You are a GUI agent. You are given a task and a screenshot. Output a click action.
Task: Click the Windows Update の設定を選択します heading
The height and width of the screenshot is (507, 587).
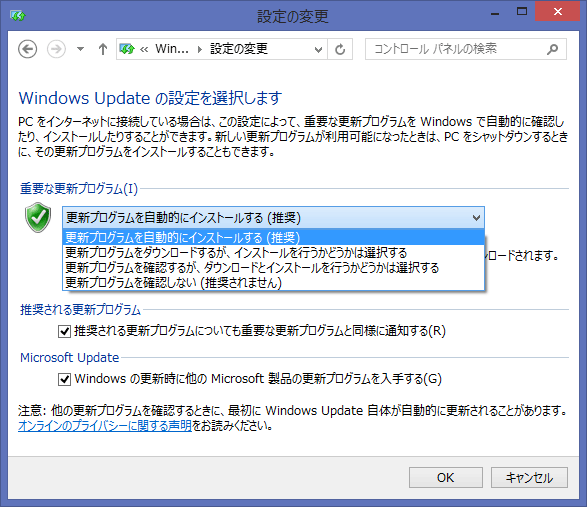[150, 98]
